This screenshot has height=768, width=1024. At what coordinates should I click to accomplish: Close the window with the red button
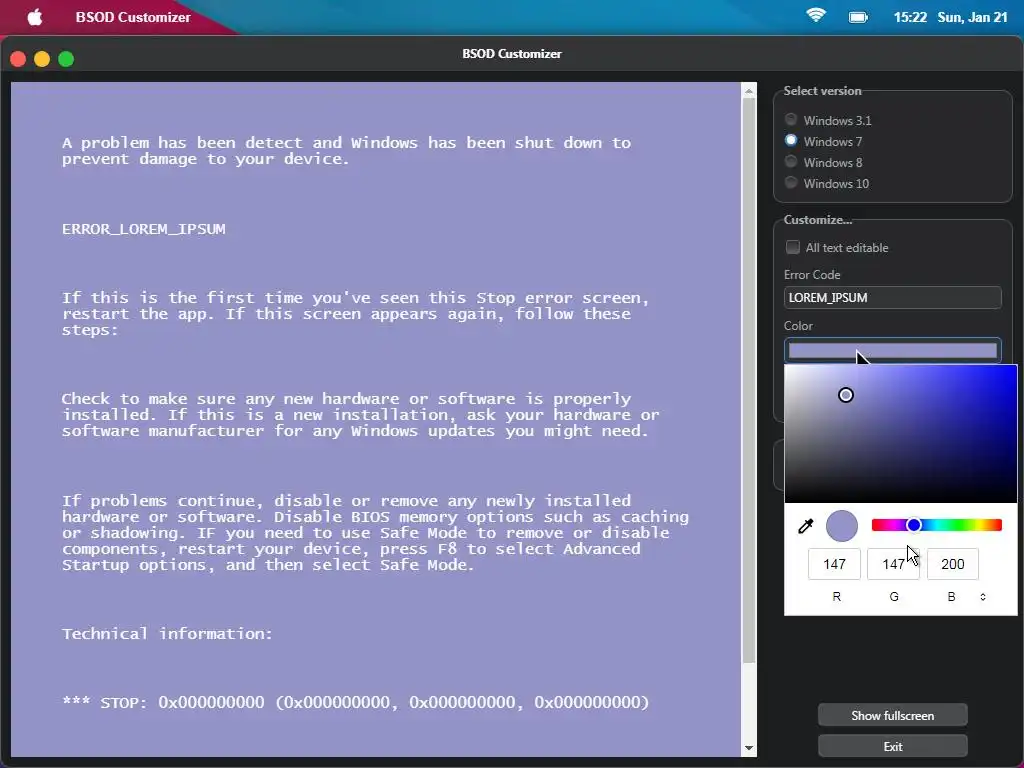[x=18, y=59]
